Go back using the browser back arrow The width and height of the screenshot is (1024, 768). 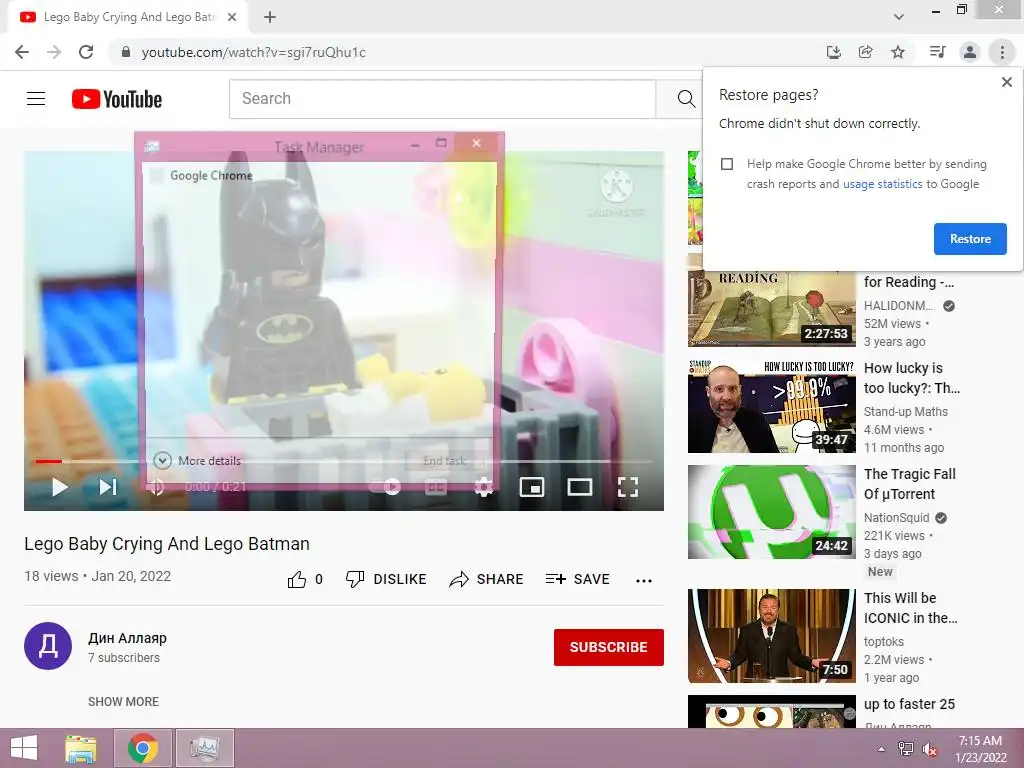click(22, 52)
